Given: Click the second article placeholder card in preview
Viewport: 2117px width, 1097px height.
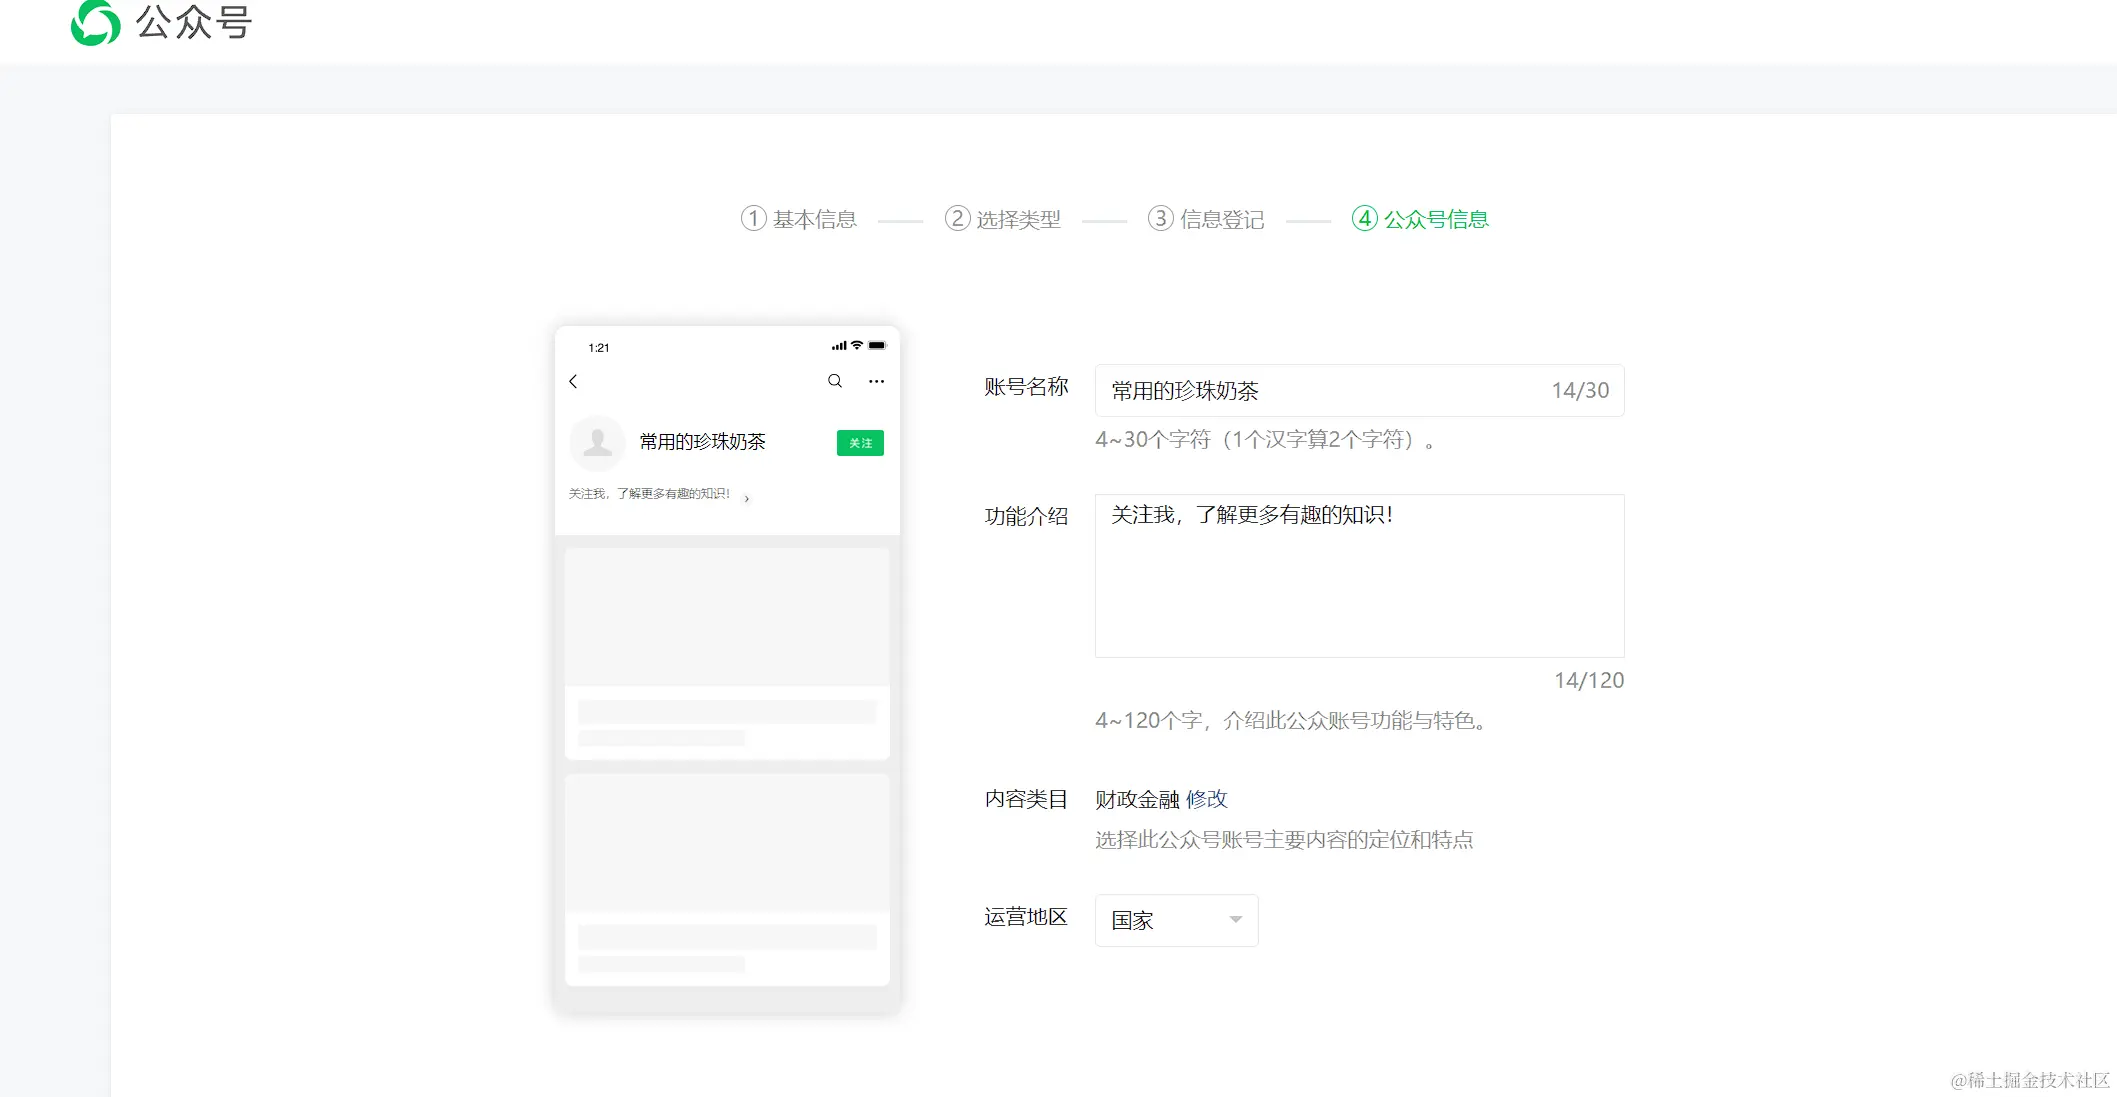Looking at the screenshot, I should coord(727,878).
